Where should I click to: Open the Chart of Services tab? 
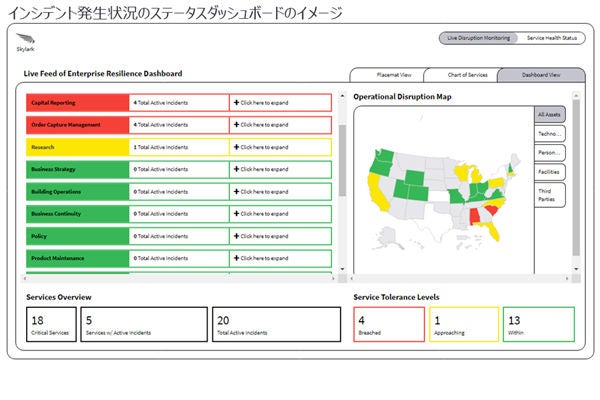(460, 75)
